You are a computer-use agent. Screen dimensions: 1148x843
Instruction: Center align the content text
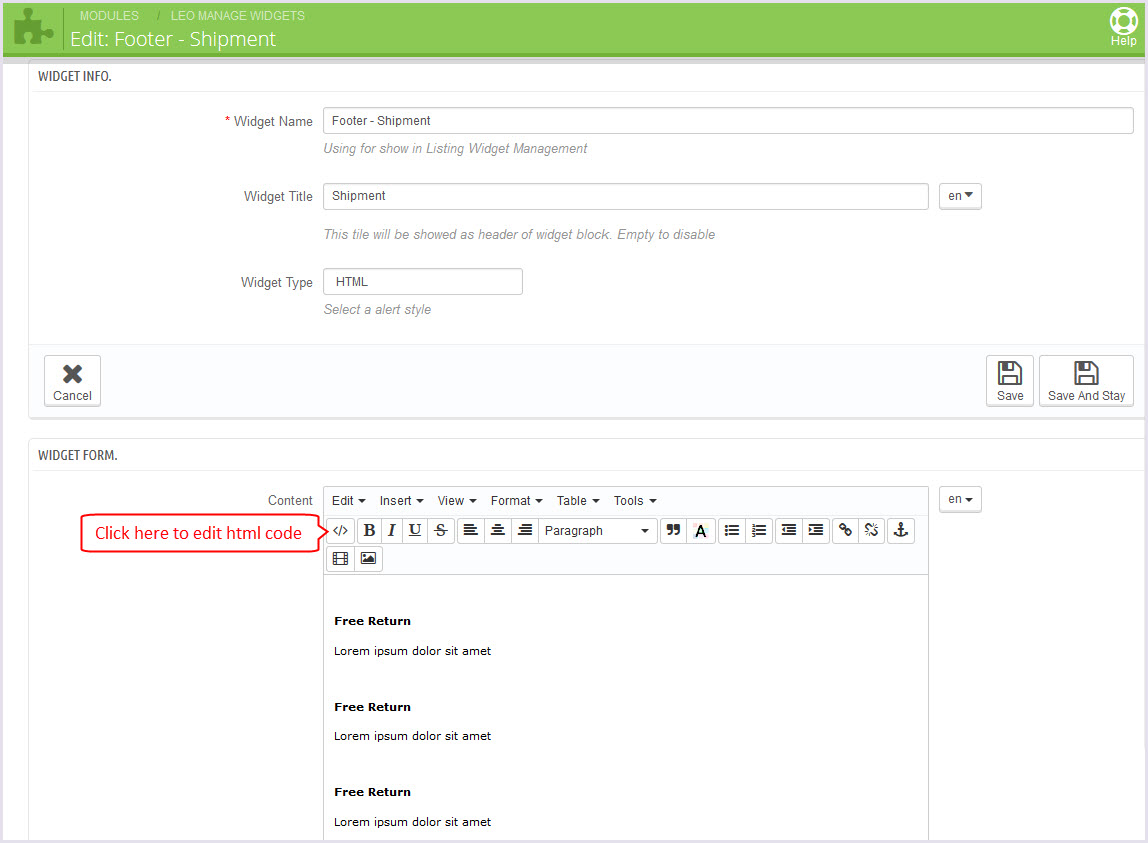(x=497, y=531)
